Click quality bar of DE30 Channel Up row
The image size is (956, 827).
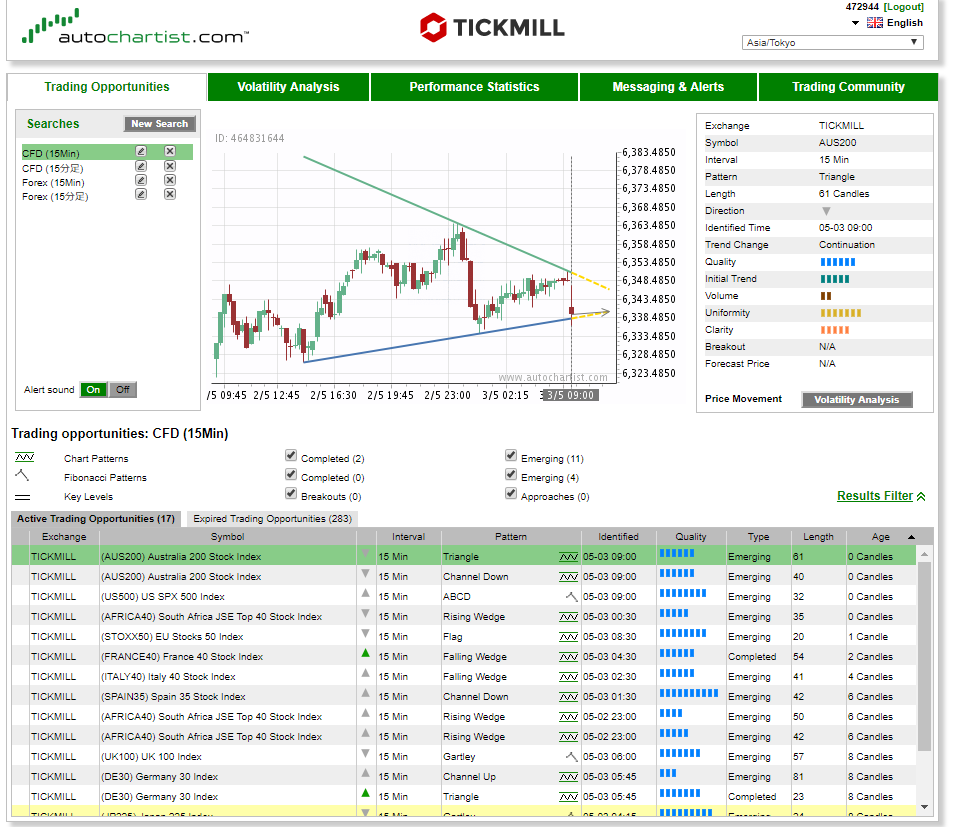(x=668, y=773)
